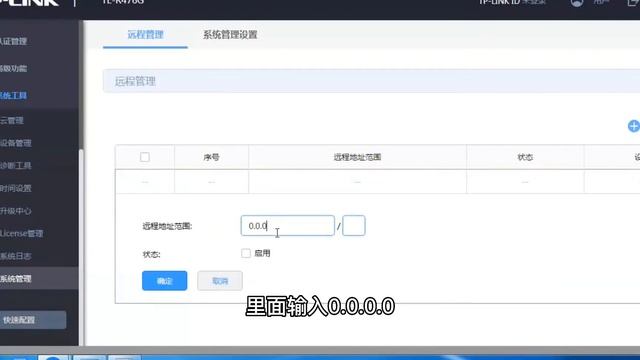Tick the select-all checkbox in table header
This screenshot has width=640, height=360.
click(x=144, y=157)
